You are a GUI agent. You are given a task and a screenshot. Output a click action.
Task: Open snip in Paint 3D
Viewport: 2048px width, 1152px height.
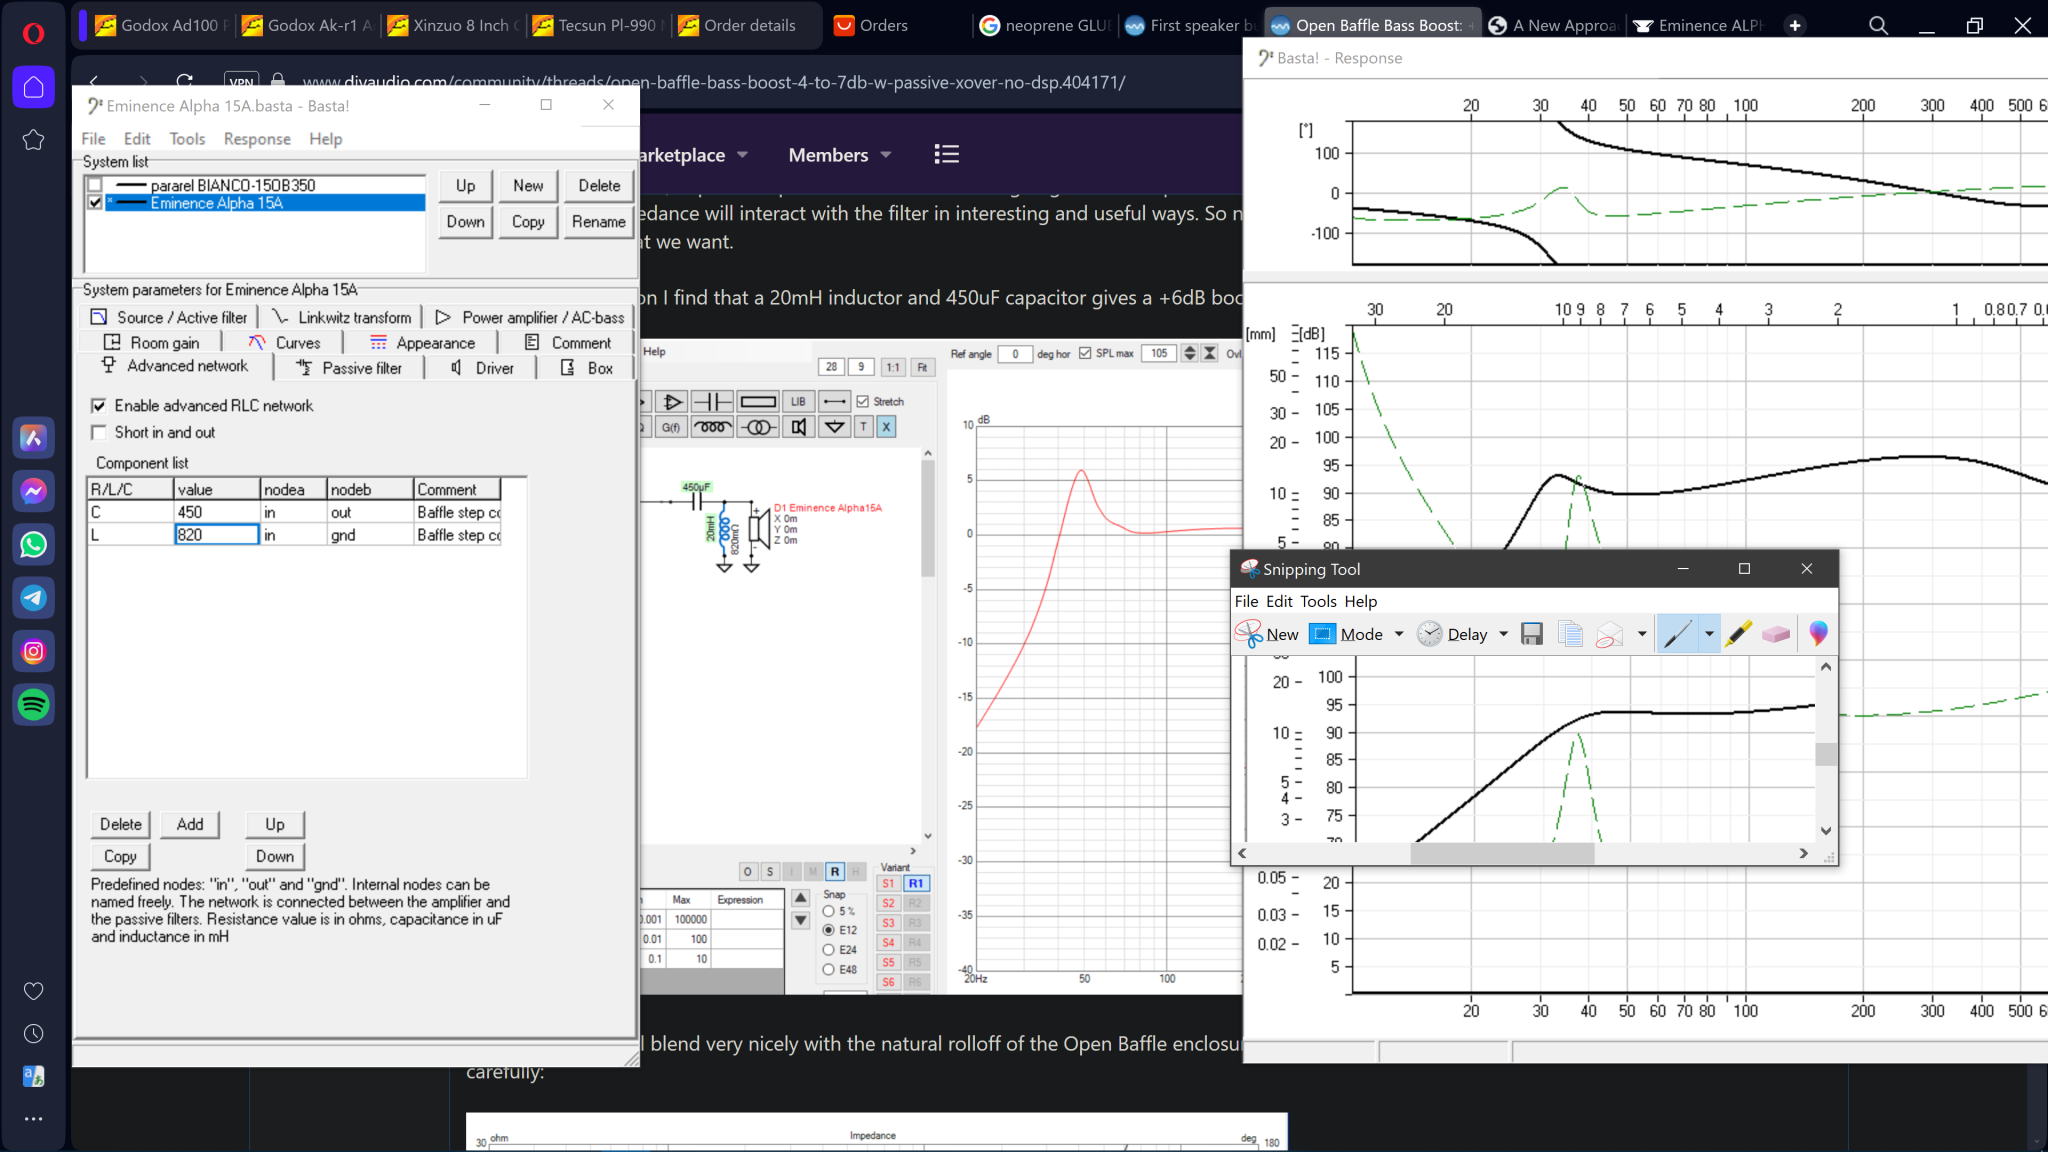pos(1818,633)
